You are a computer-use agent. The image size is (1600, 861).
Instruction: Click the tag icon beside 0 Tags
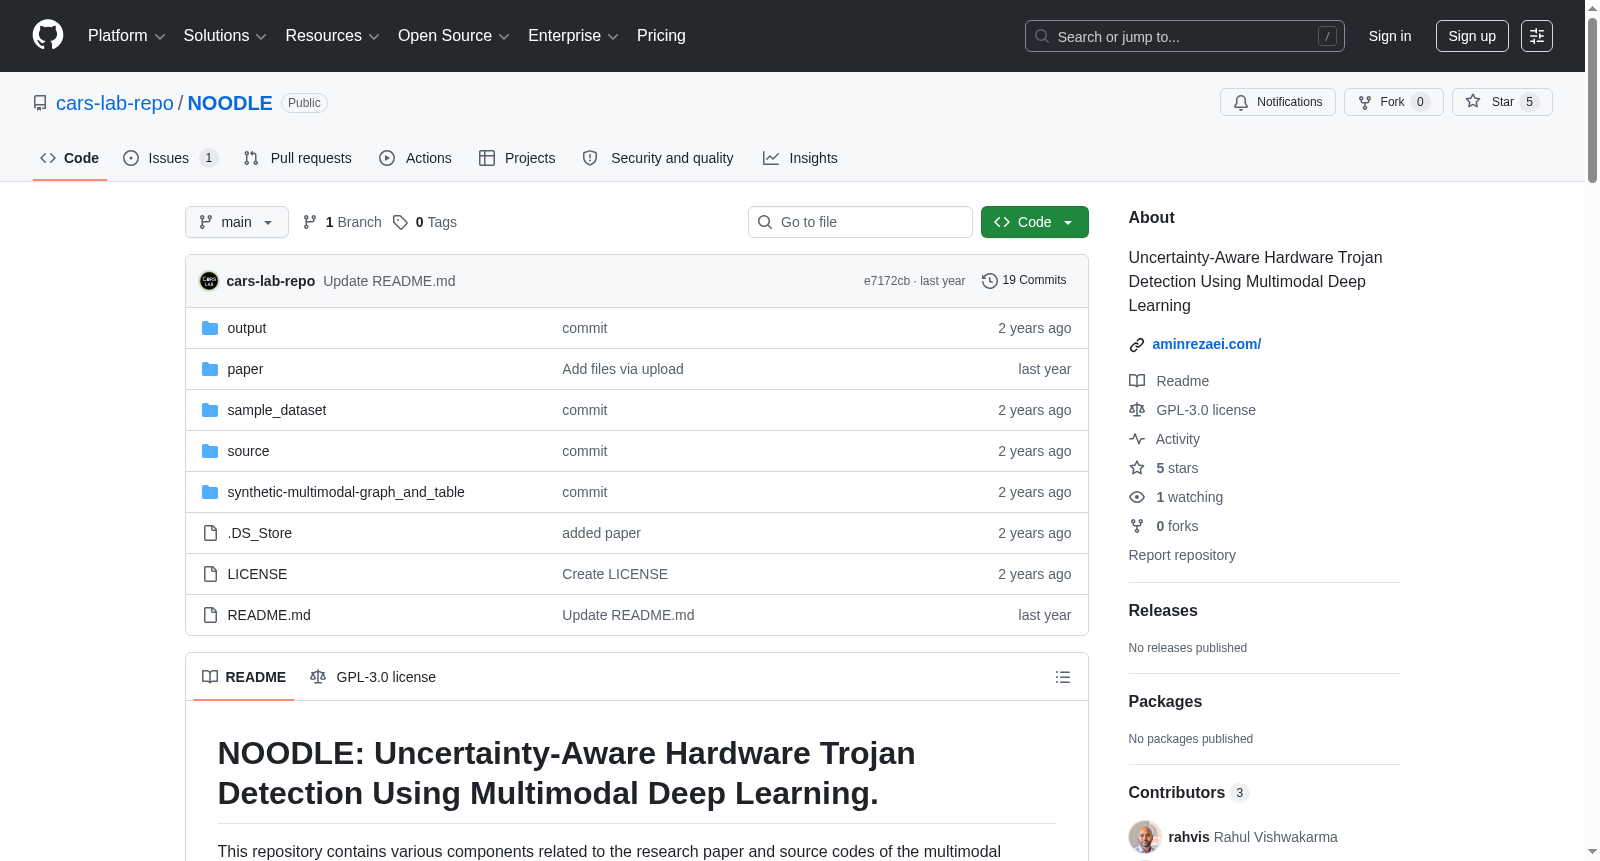(x=400, y=222)
